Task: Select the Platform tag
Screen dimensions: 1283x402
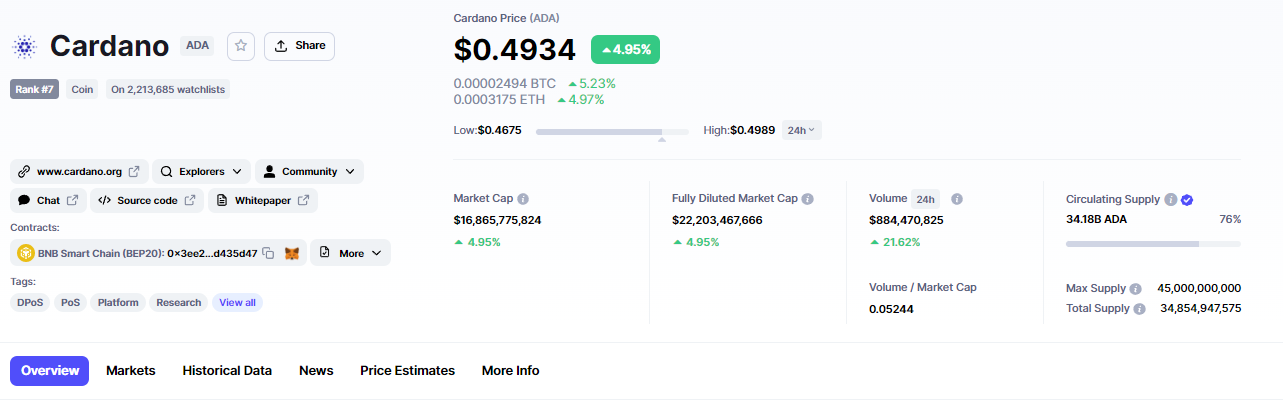Action: click(118, 302)
